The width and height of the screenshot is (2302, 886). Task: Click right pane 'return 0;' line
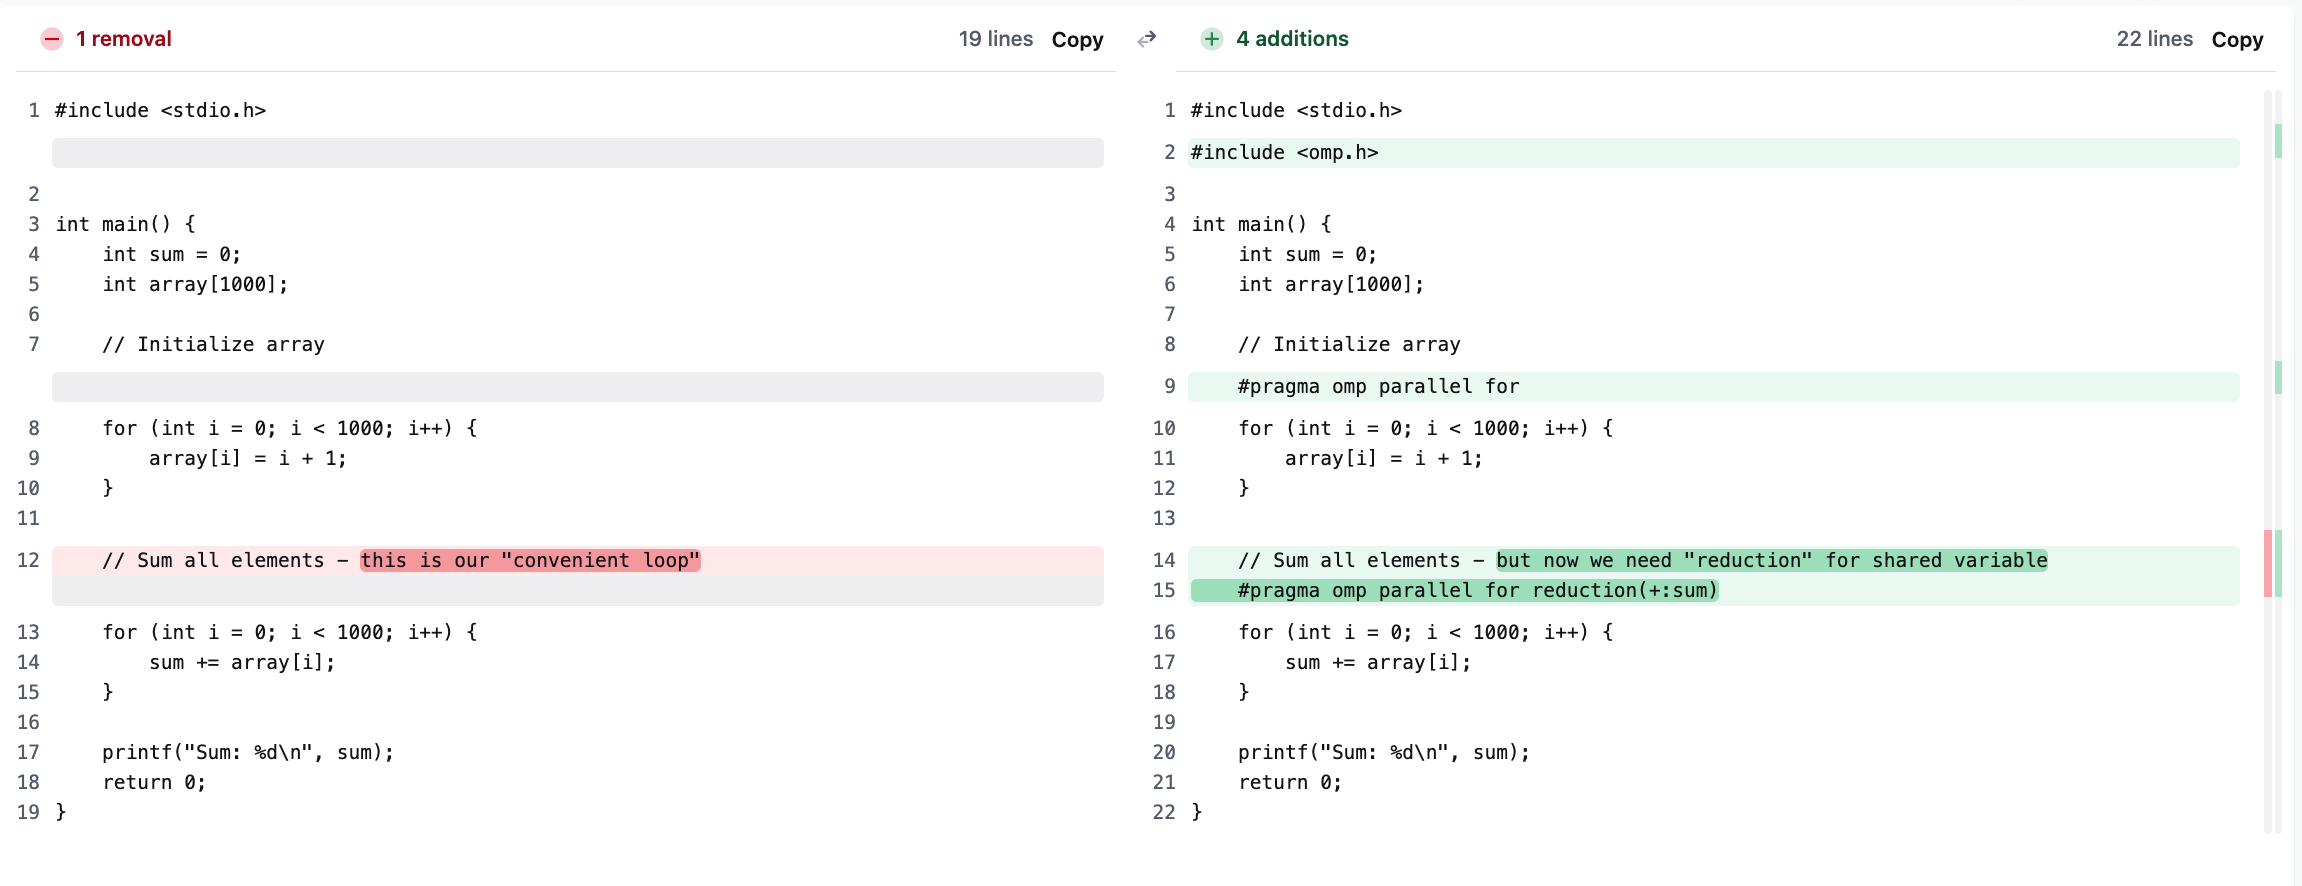(1291, 783)
